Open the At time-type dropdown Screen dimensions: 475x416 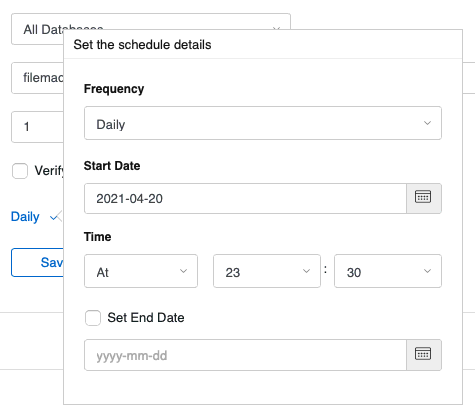[141, 271]
